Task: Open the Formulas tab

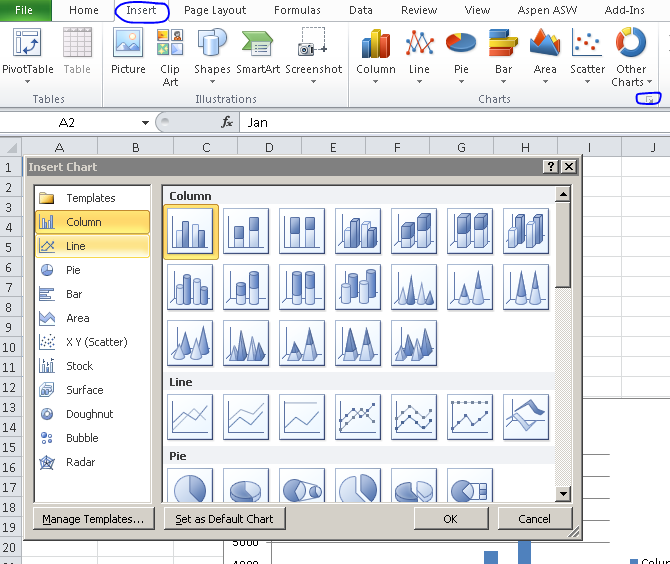Action: (x=297, y=10)
